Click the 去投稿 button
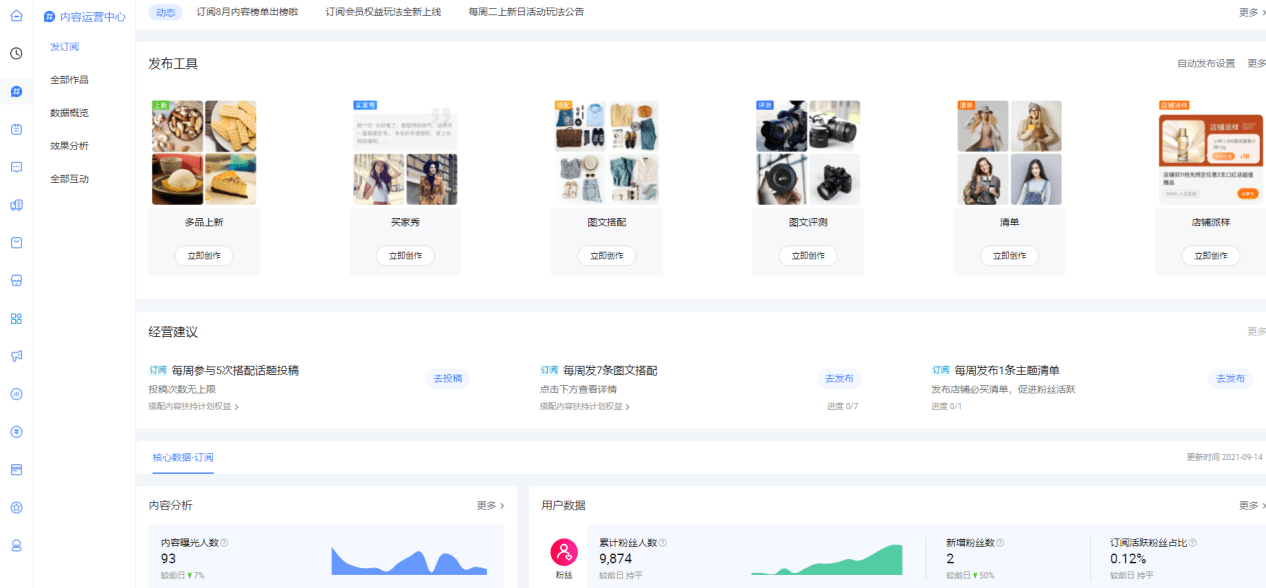This screenshot has width=1266, height=588. point(448,379)
